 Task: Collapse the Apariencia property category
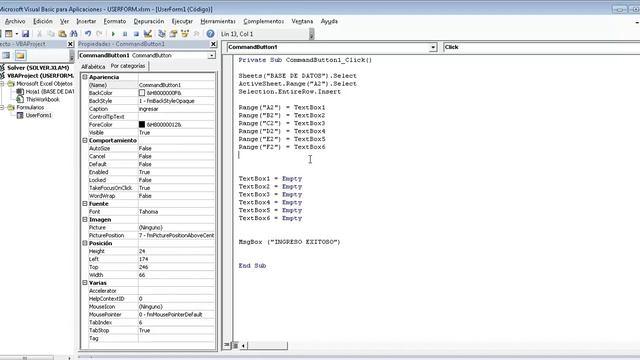click(x=85, y=77)
